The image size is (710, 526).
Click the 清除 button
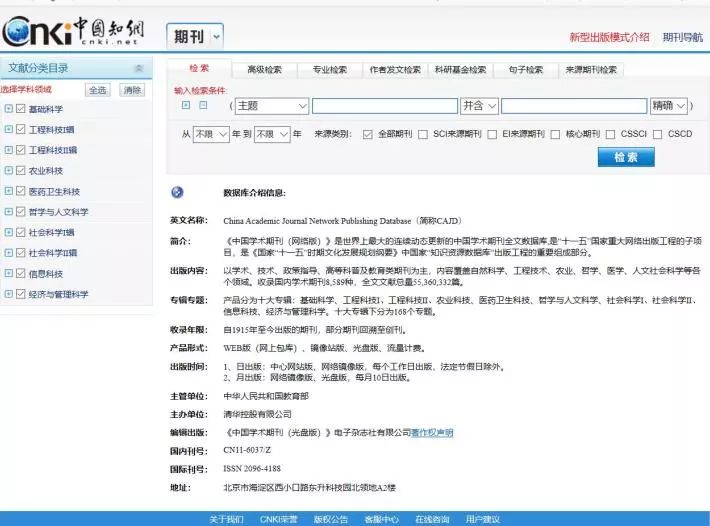pyautogui.click(x=132, y=90)
